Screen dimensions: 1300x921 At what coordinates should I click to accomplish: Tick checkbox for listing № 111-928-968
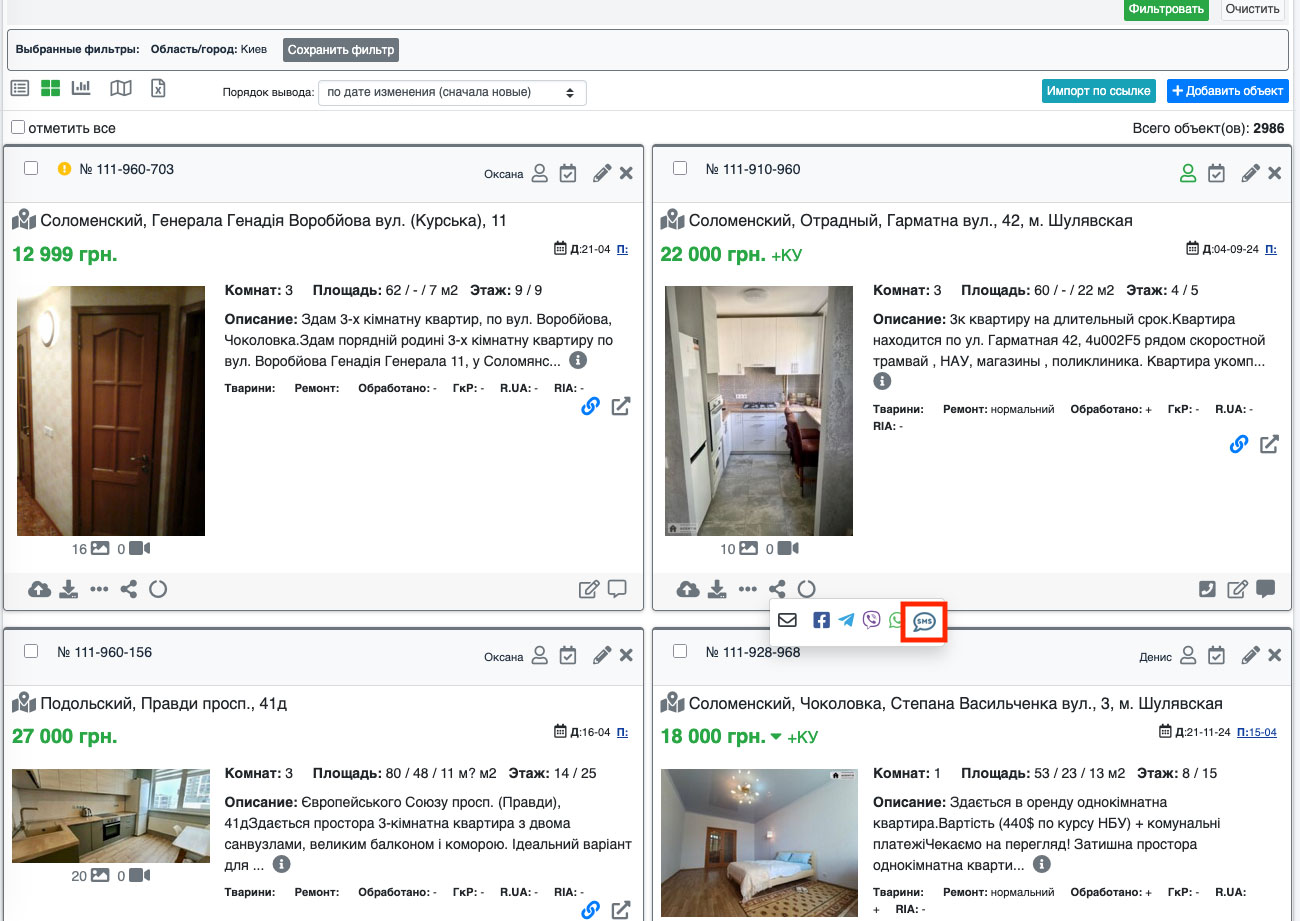coord(680,651)
